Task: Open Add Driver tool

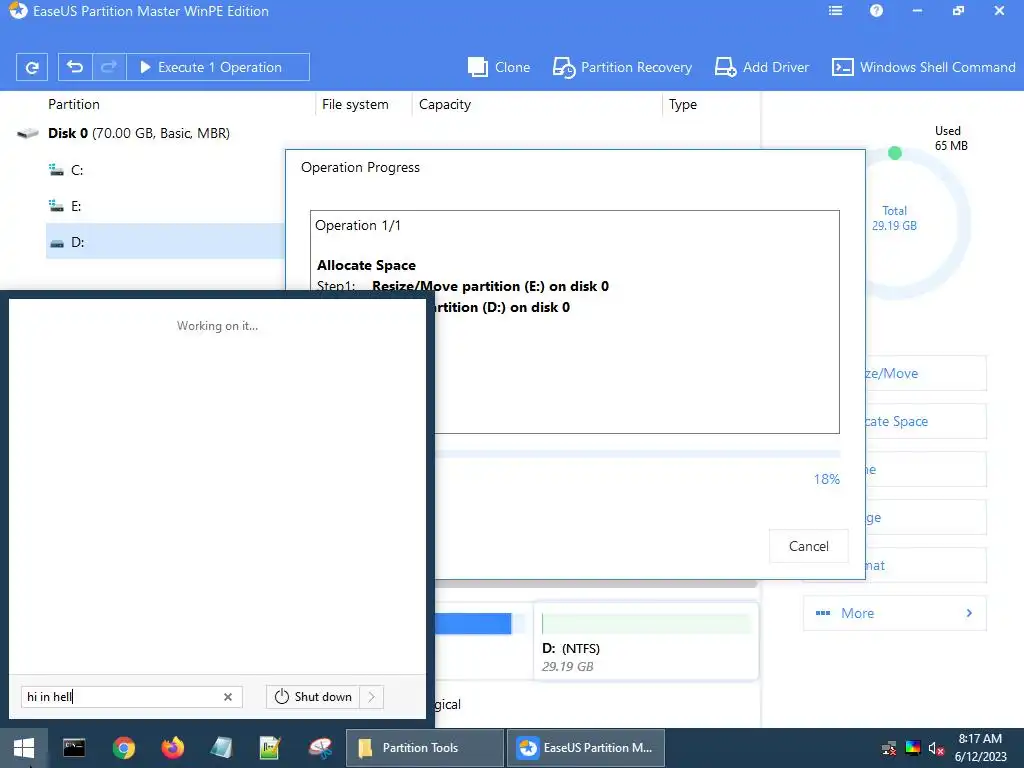Action: 761,67
